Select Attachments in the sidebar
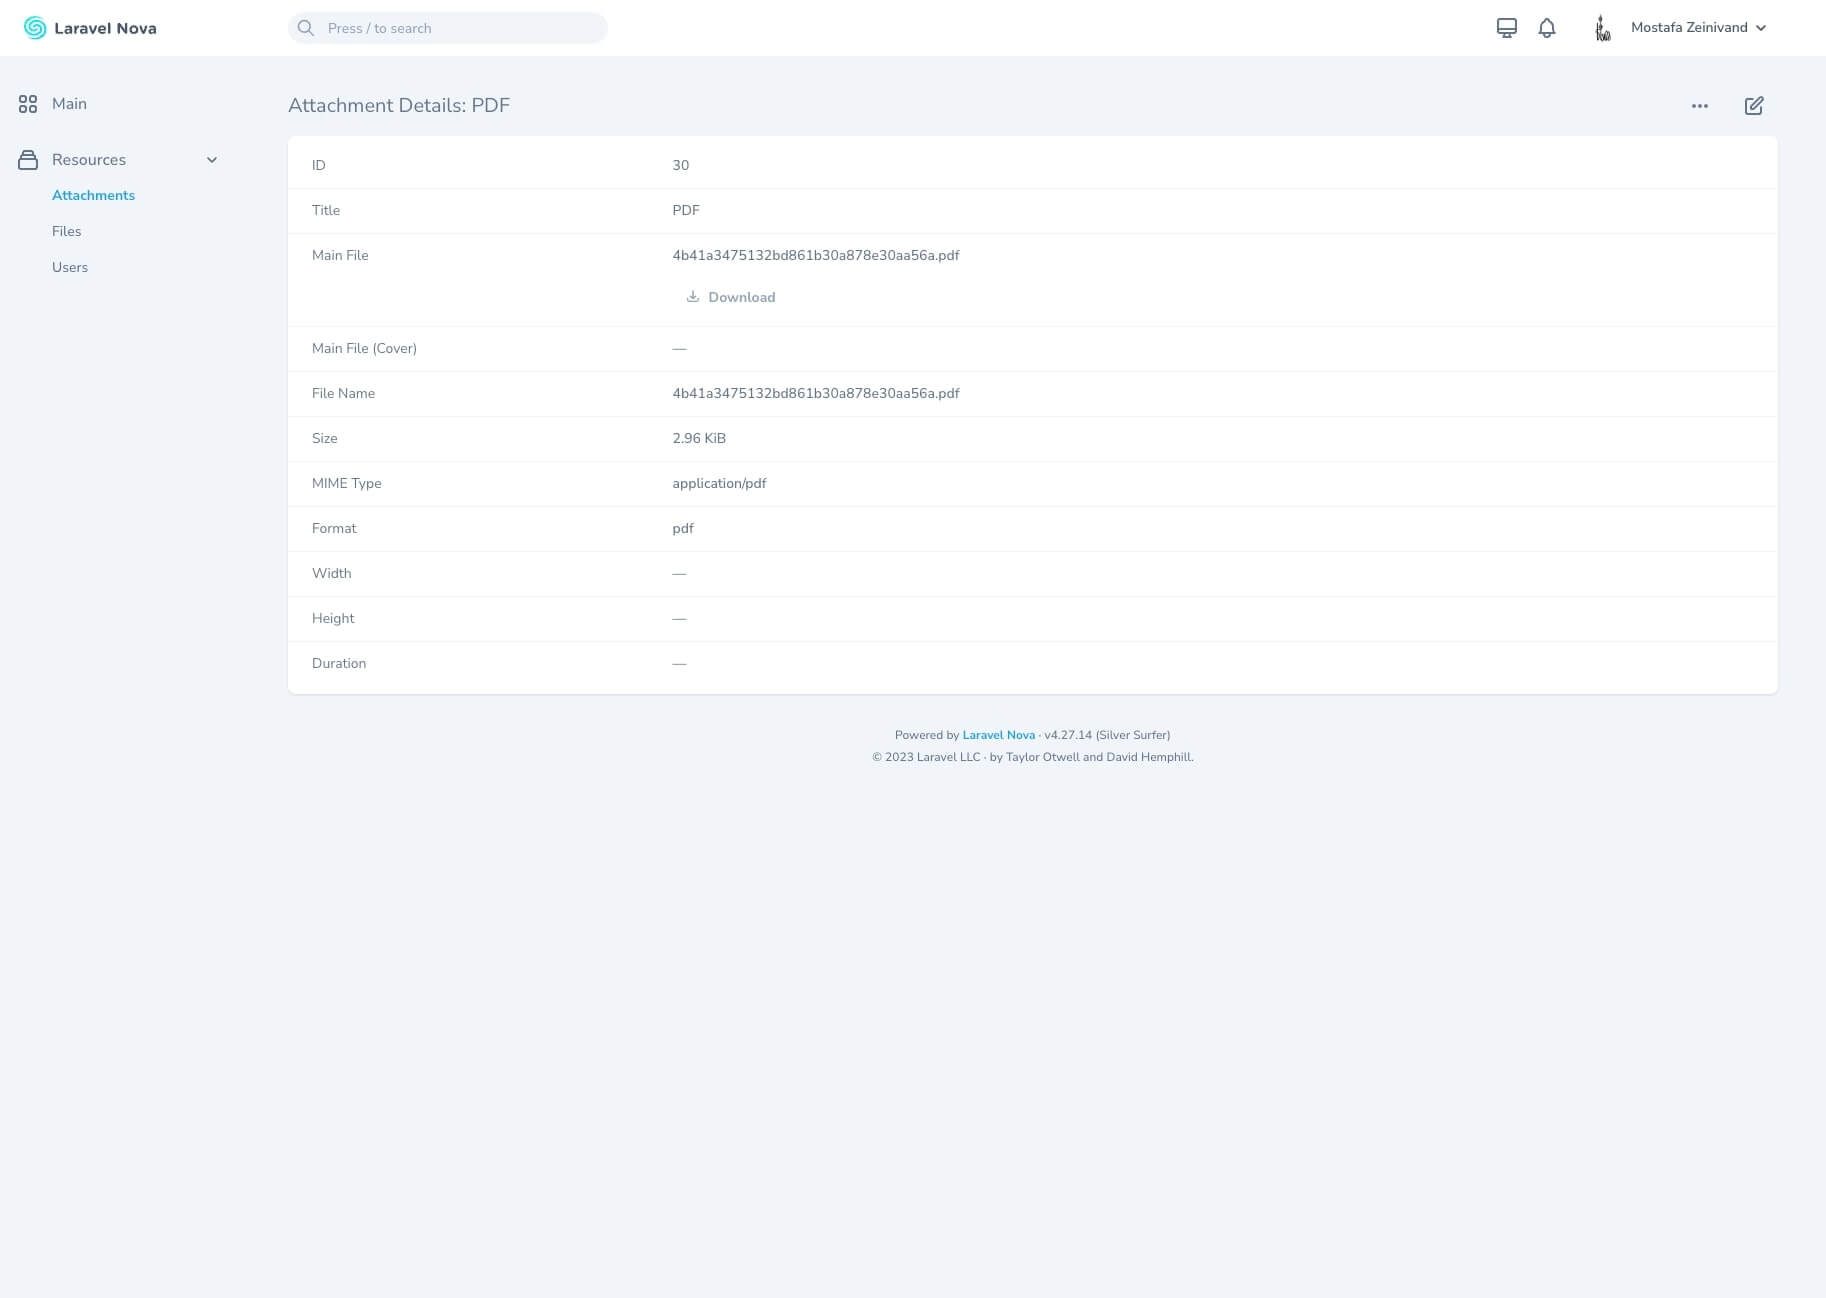 [x=93, y=195]
